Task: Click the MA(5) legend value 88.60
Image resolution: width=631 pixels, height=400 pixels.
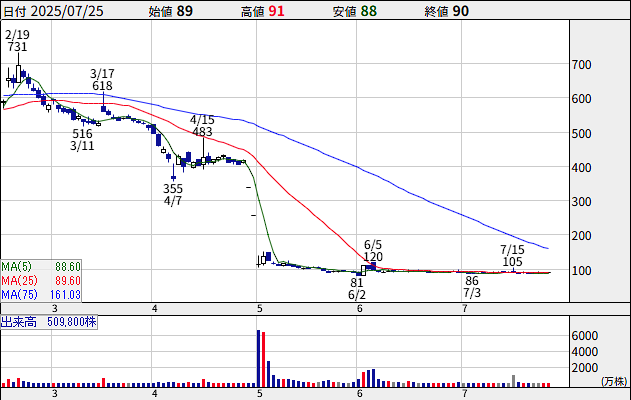Action: coord(68,266)
